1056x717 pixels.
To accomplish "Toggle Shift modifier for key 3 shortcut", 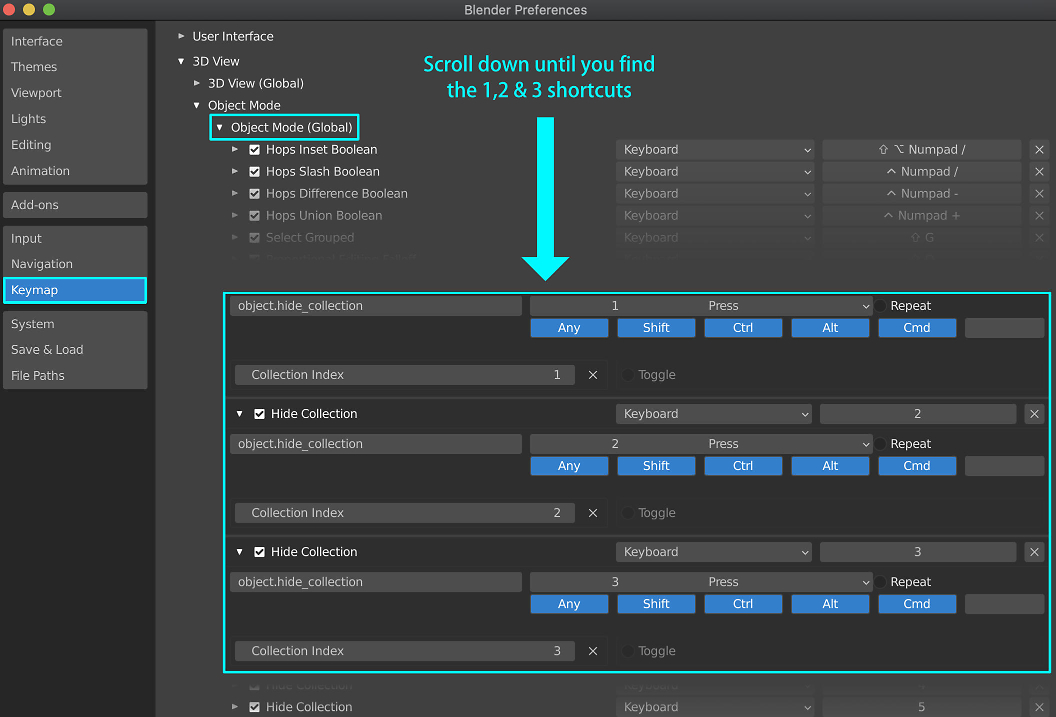I will pyautogui.click(x=656, y=604).
